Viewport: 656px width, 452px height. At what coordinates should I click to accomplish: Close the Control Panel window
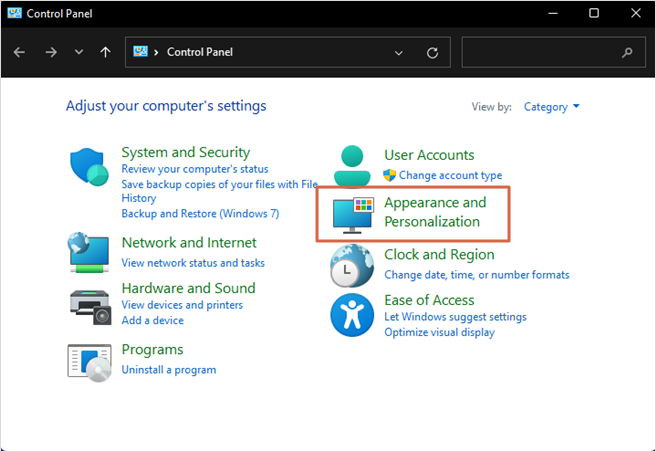(636, 13)
